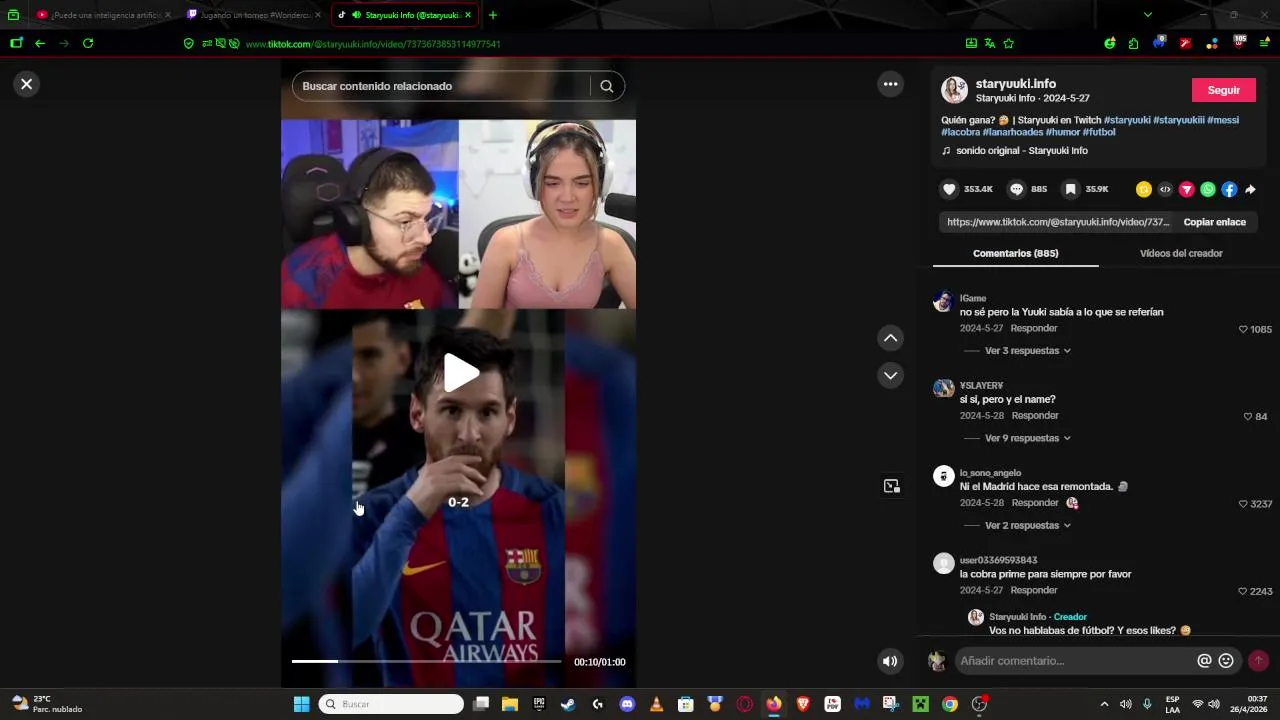1280x720 pixels.
Task: Like user03369593843's comment with 2243 likes
Action: 1243,591
